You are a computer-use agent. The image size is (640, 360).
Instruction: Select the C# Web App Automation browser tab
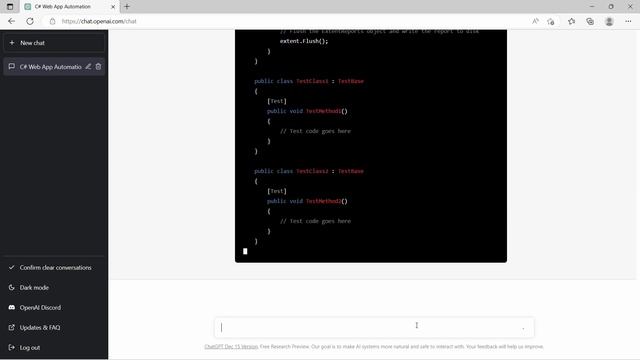click(x=69, y=7)
